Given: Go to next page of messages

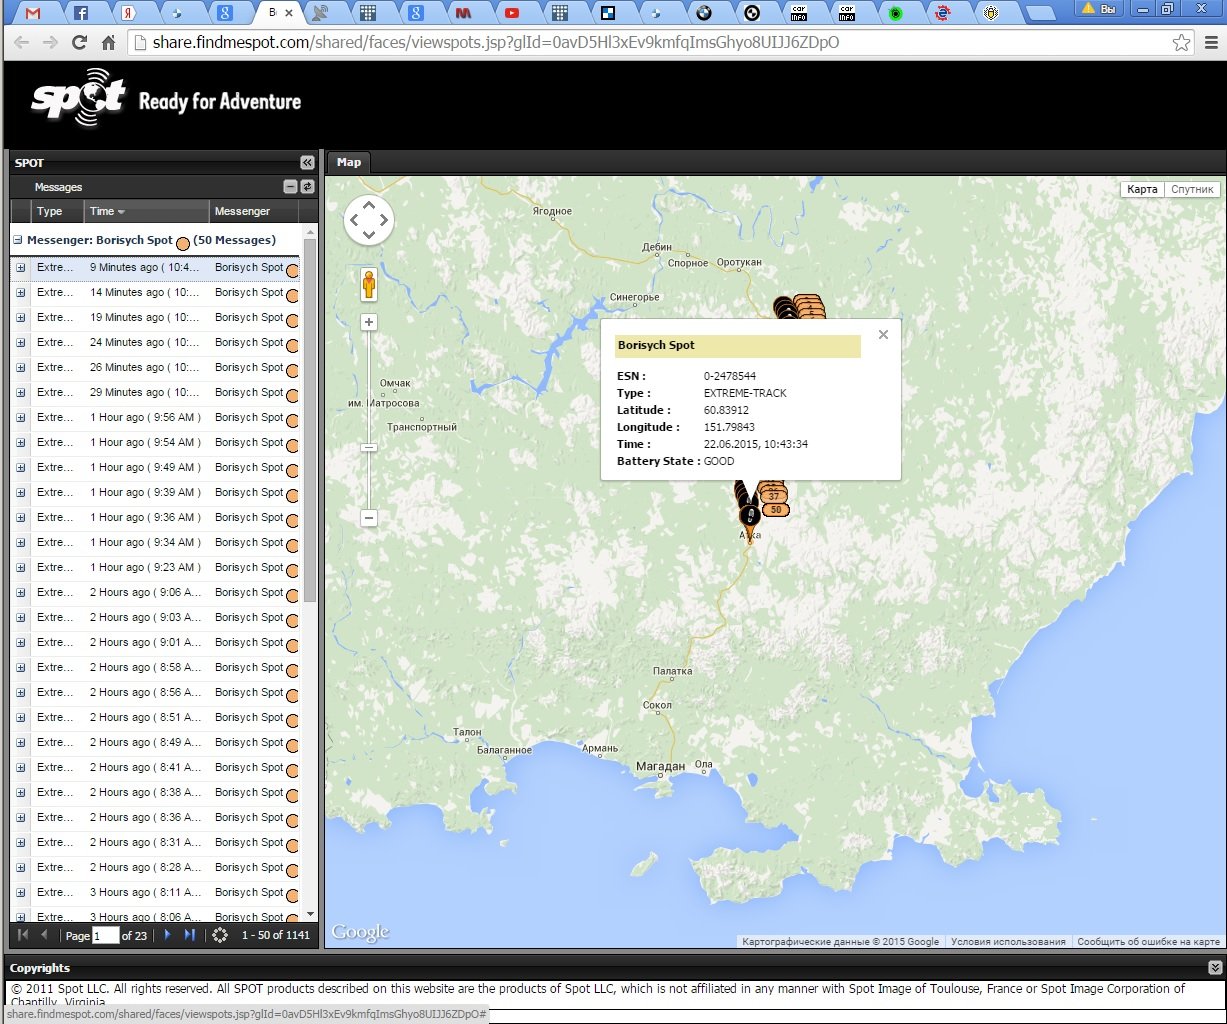Looking at the screenshot, I should pos(167,935).
